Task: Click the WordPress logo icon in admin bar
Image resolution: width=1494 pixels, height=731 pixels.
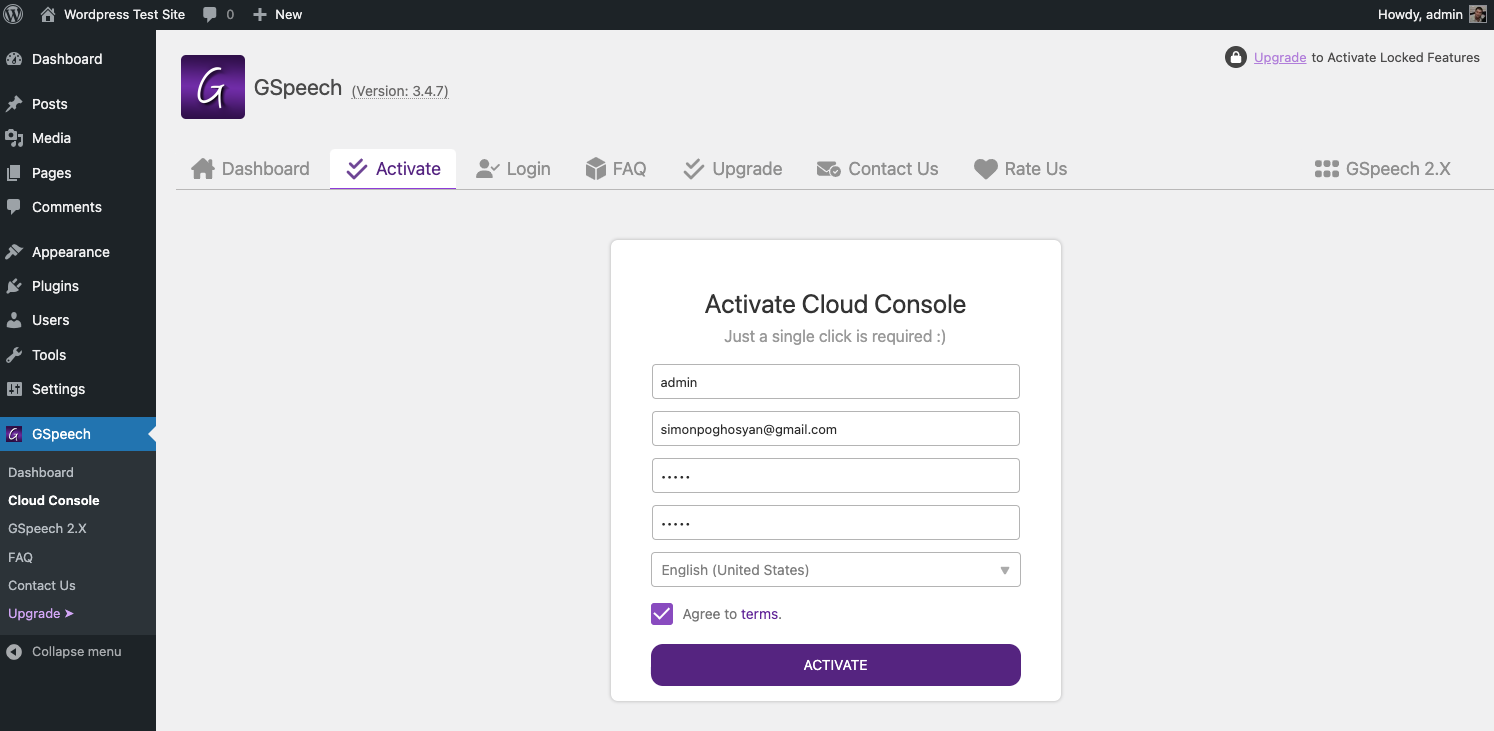Action: tap(14, 14)
